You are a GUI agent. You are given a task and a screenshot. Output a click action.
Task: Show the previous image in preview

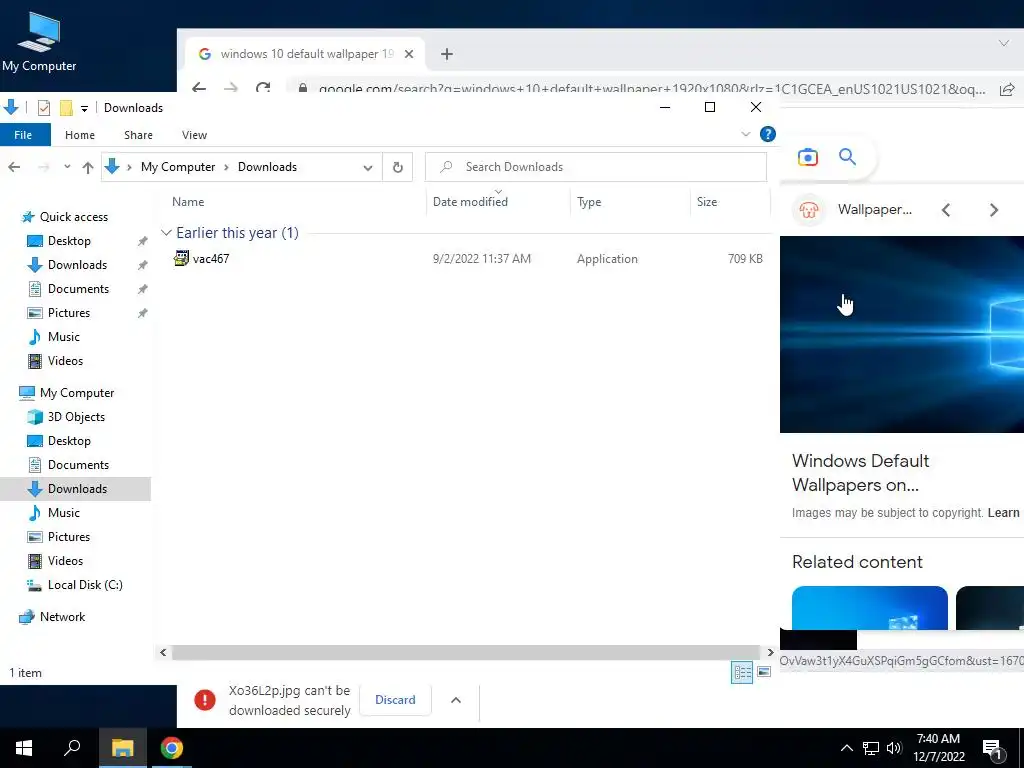click(946, 210)
